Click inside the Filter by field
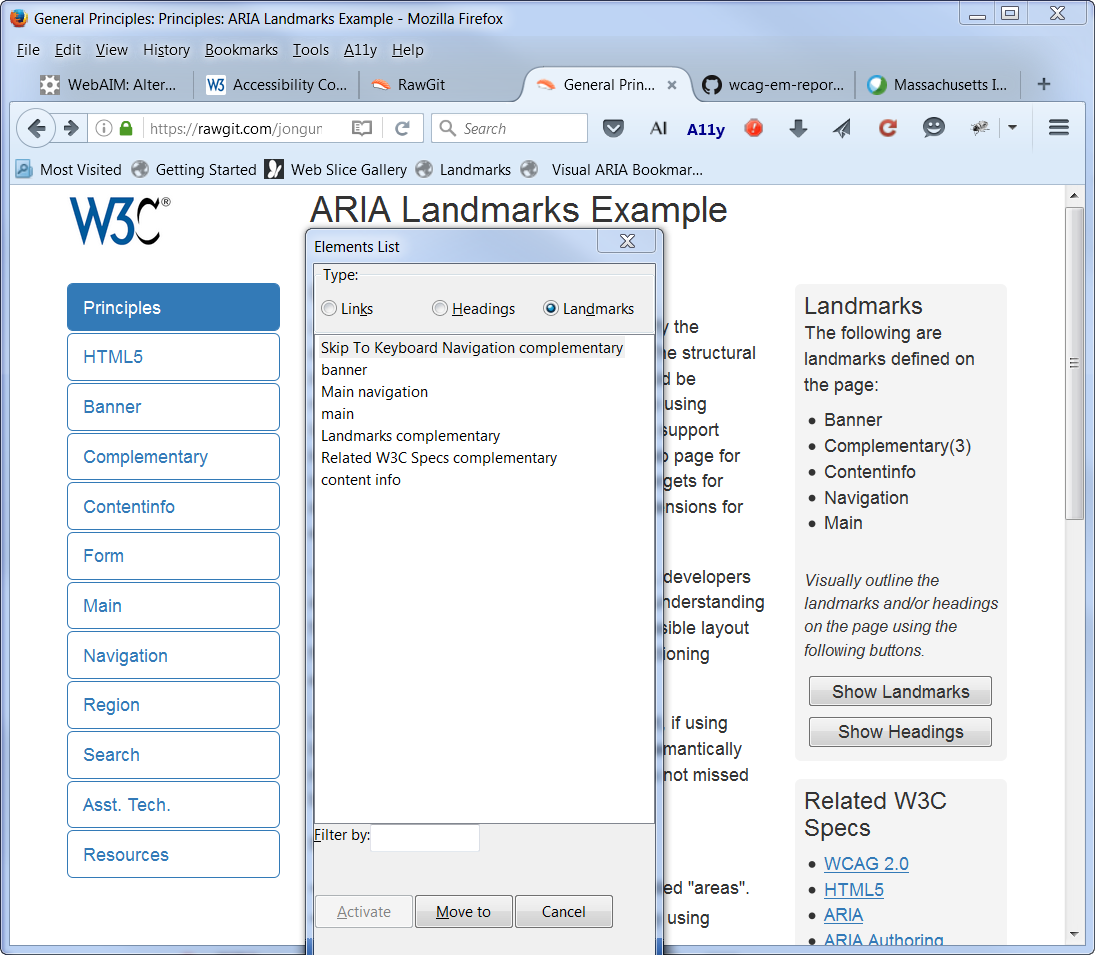Viewport: 1095px width, 955px height. [424, 838]
